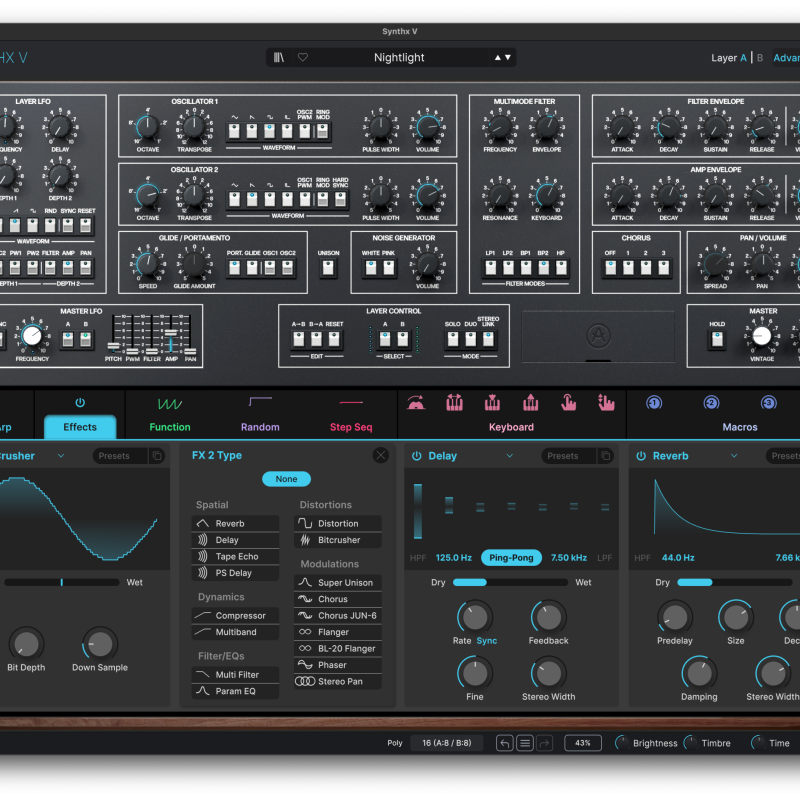The width and height of the screenshot is (800, 800).
Task: Select Compressor under Dynamics
Action: [x=235, y=615]
